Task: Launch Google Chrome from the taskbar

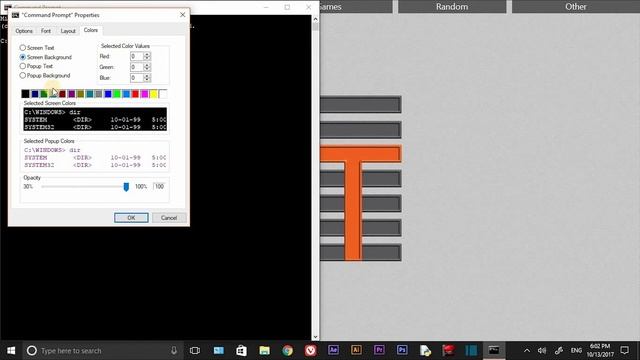Action: click(x=287, y=351)
